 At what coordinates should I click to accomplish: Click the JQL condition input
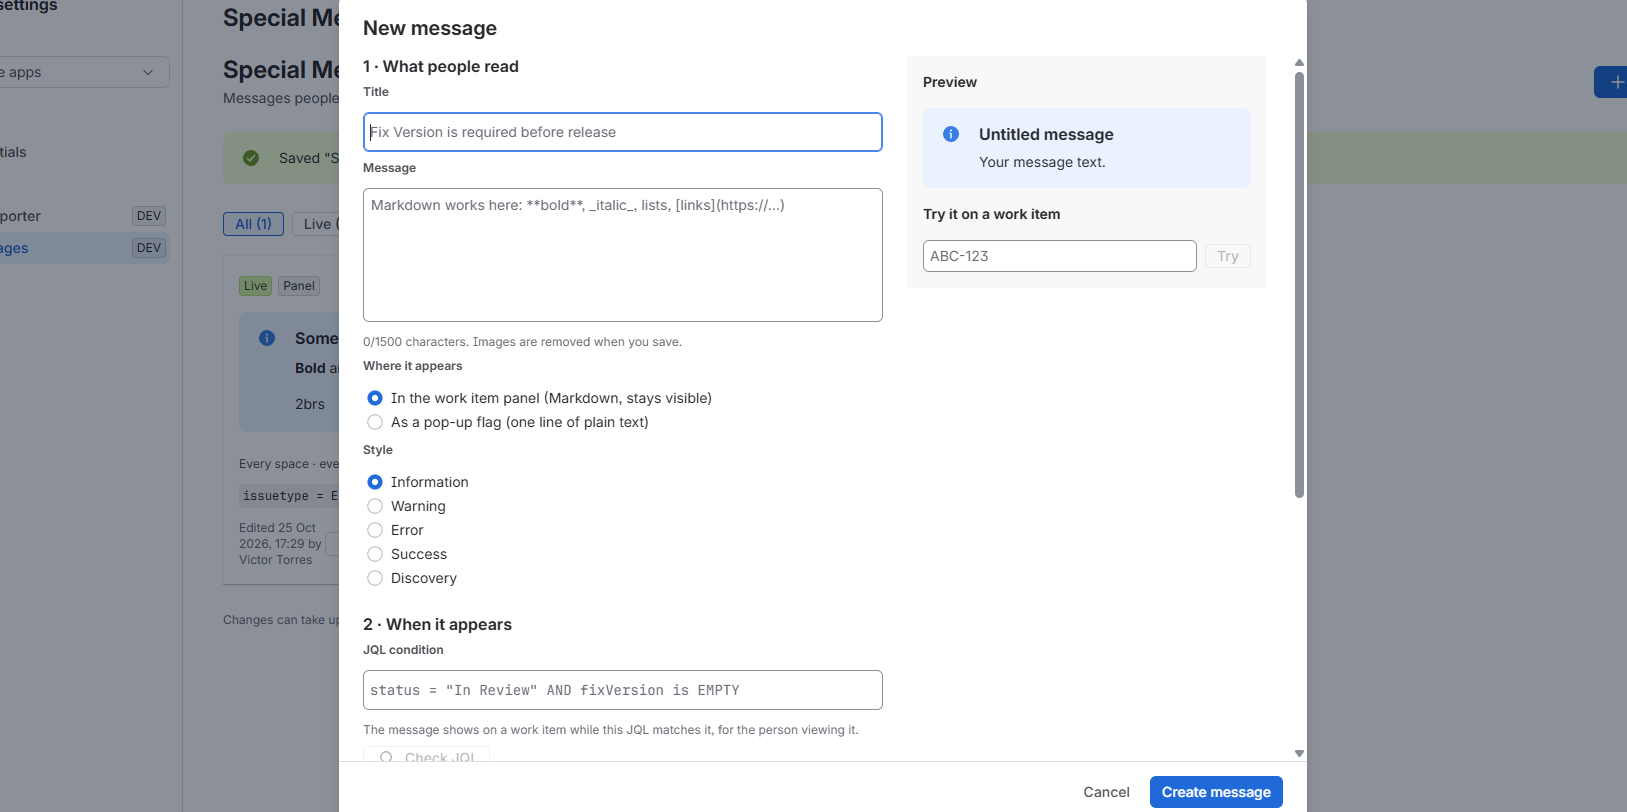point(623,690)
